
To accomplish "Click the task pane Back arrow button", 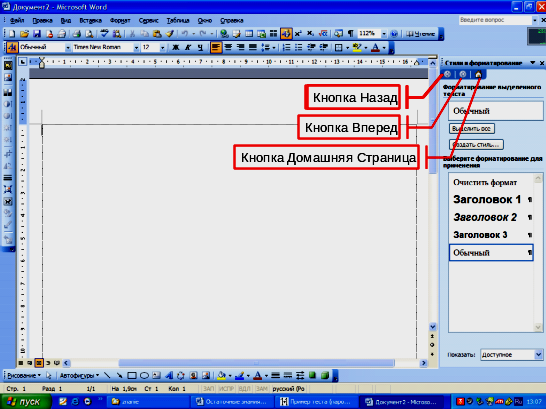I will 447,74.
